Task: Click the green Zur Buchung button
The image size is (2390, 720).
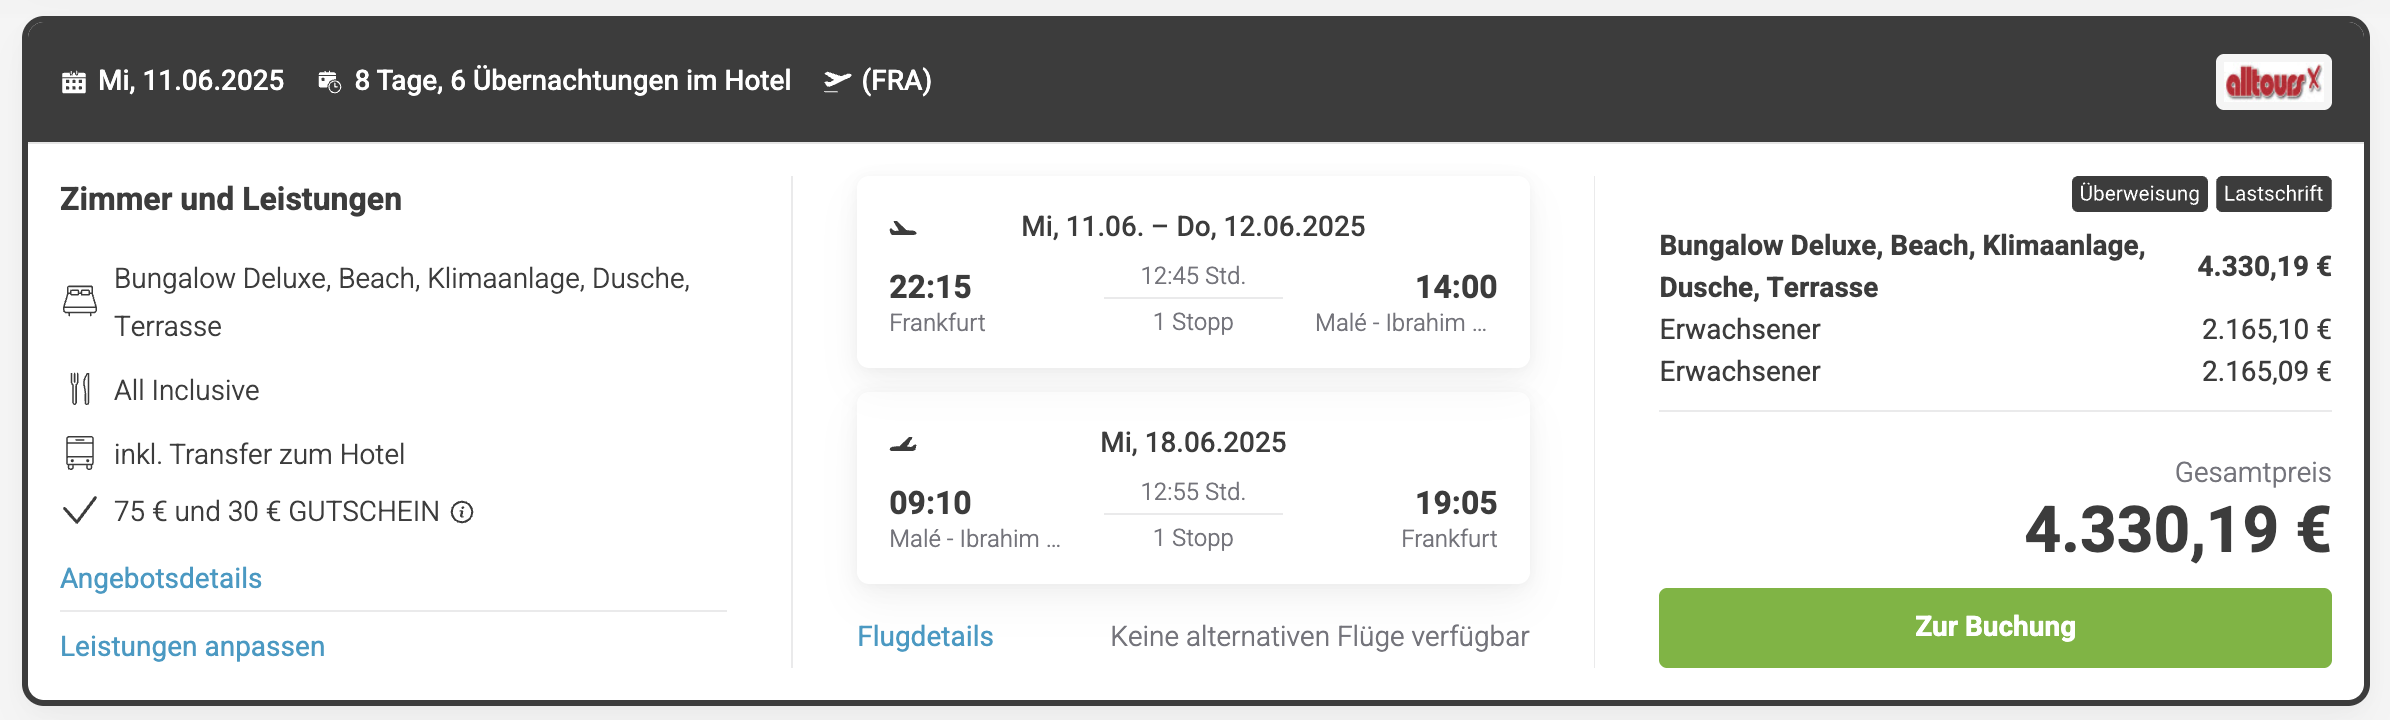Action: (x=1995, y=627)
